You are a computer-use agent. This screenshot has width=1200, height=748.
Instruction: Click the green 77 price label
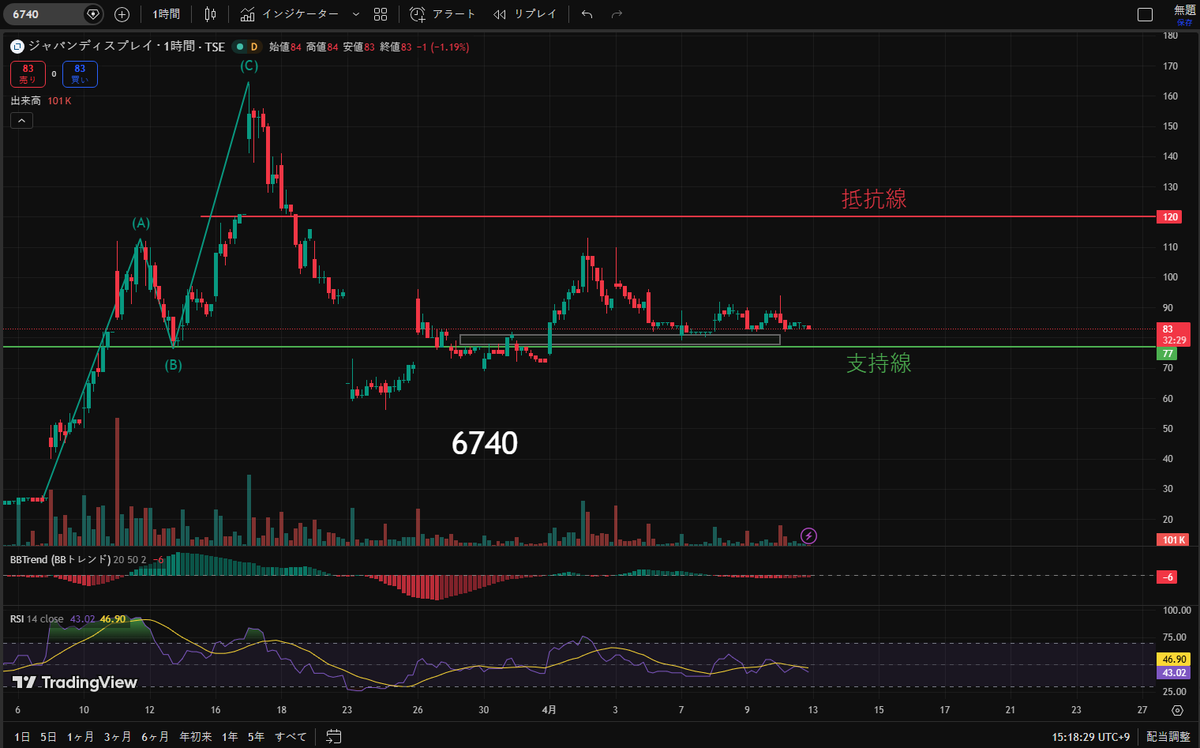click(1166, 354)
